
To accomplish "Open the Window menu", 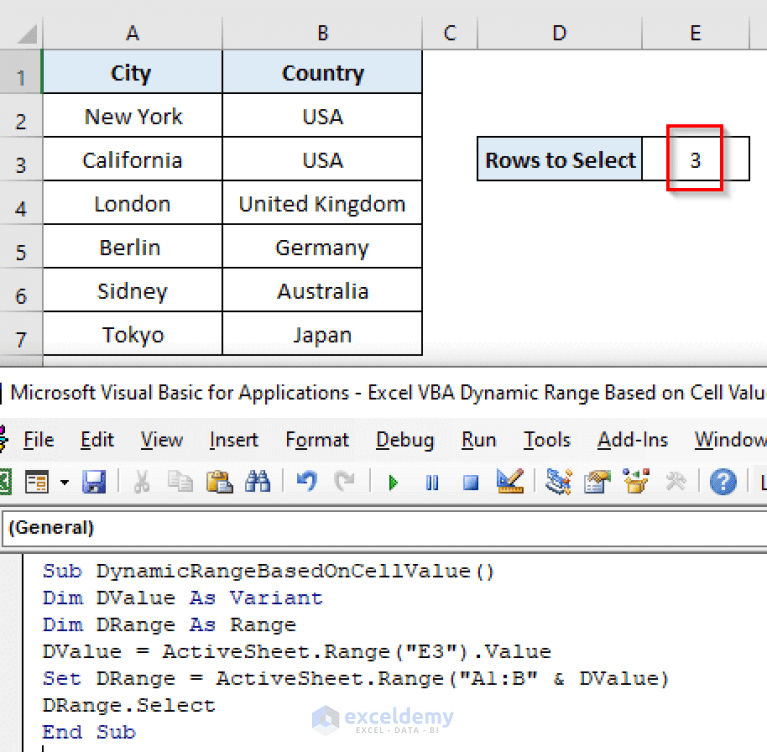I will click(730, 439).
